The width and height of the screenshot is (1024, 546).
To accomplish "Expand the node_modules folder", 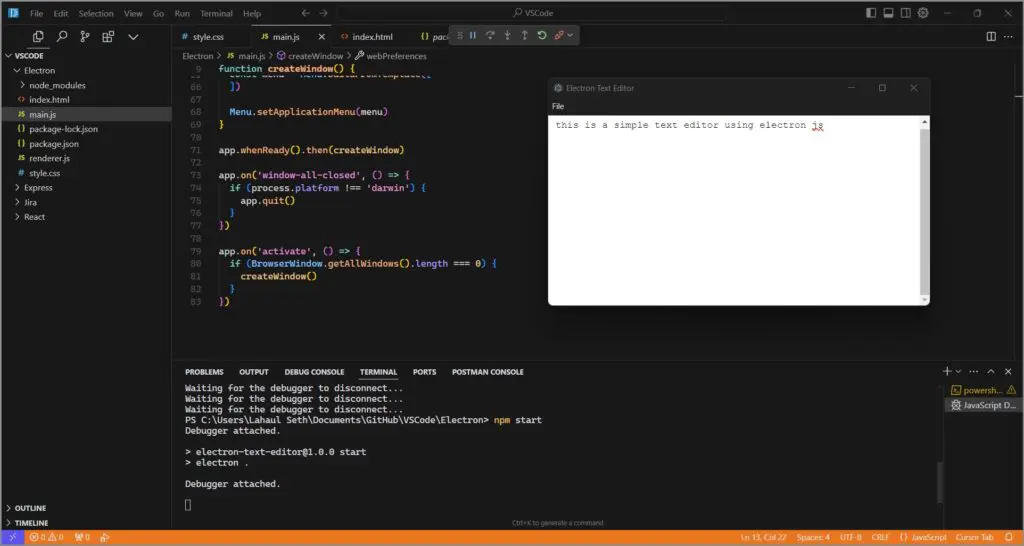I will click(57, 85).
